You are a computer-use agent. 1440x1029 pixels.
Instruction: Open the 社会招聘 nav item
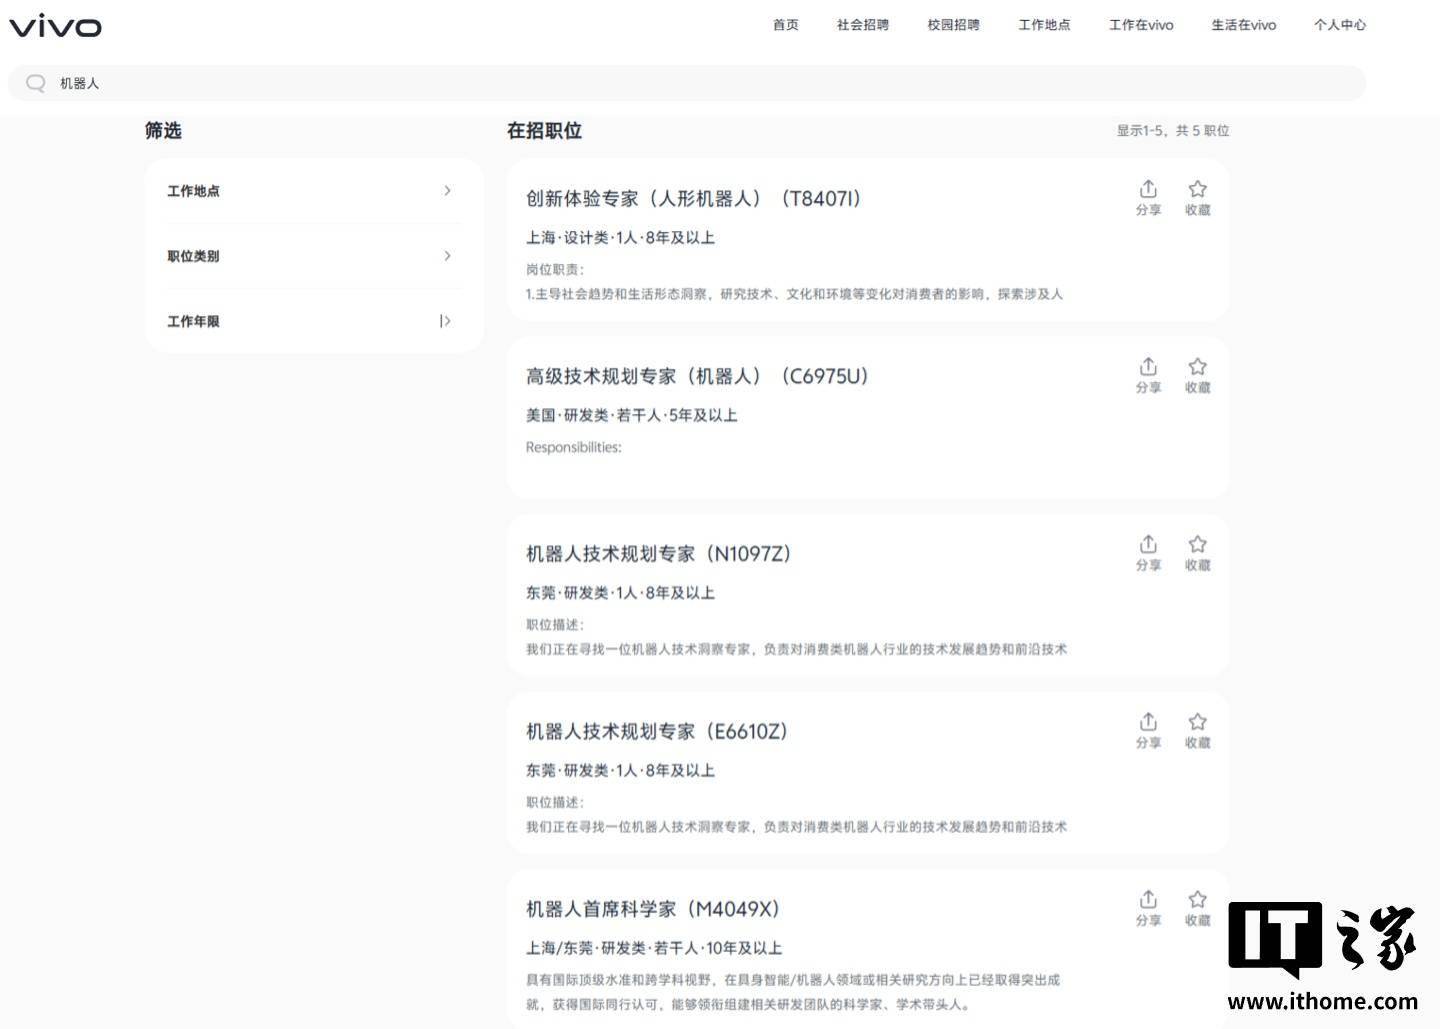coord(863,25)
